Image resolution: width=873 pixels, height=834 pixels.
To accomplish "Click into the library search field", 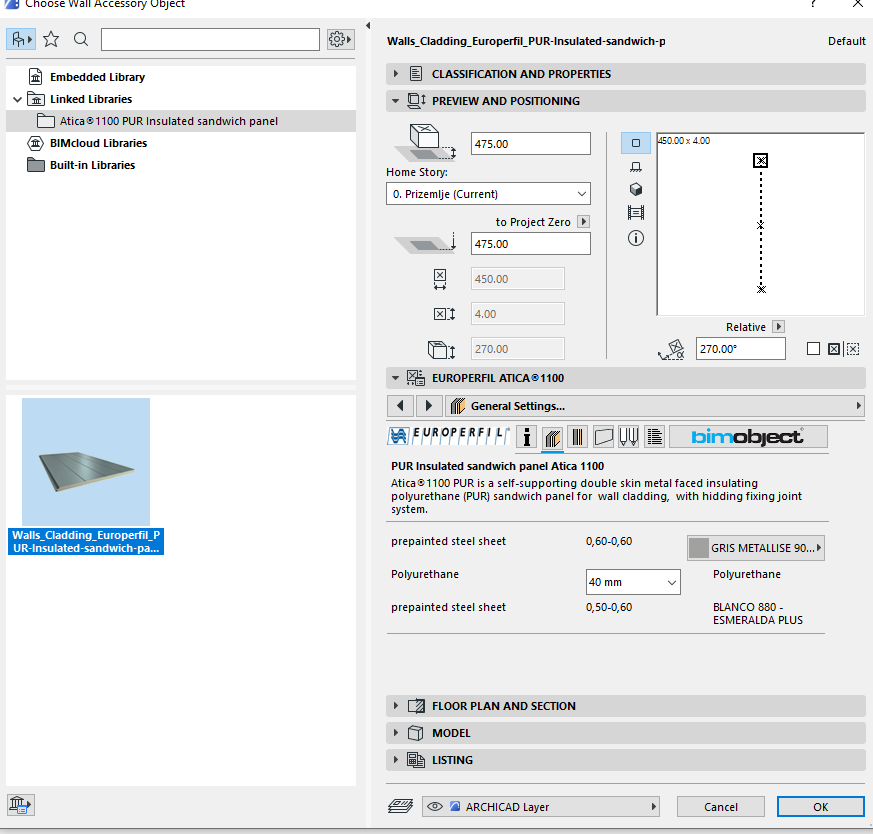I will (210, 40).
